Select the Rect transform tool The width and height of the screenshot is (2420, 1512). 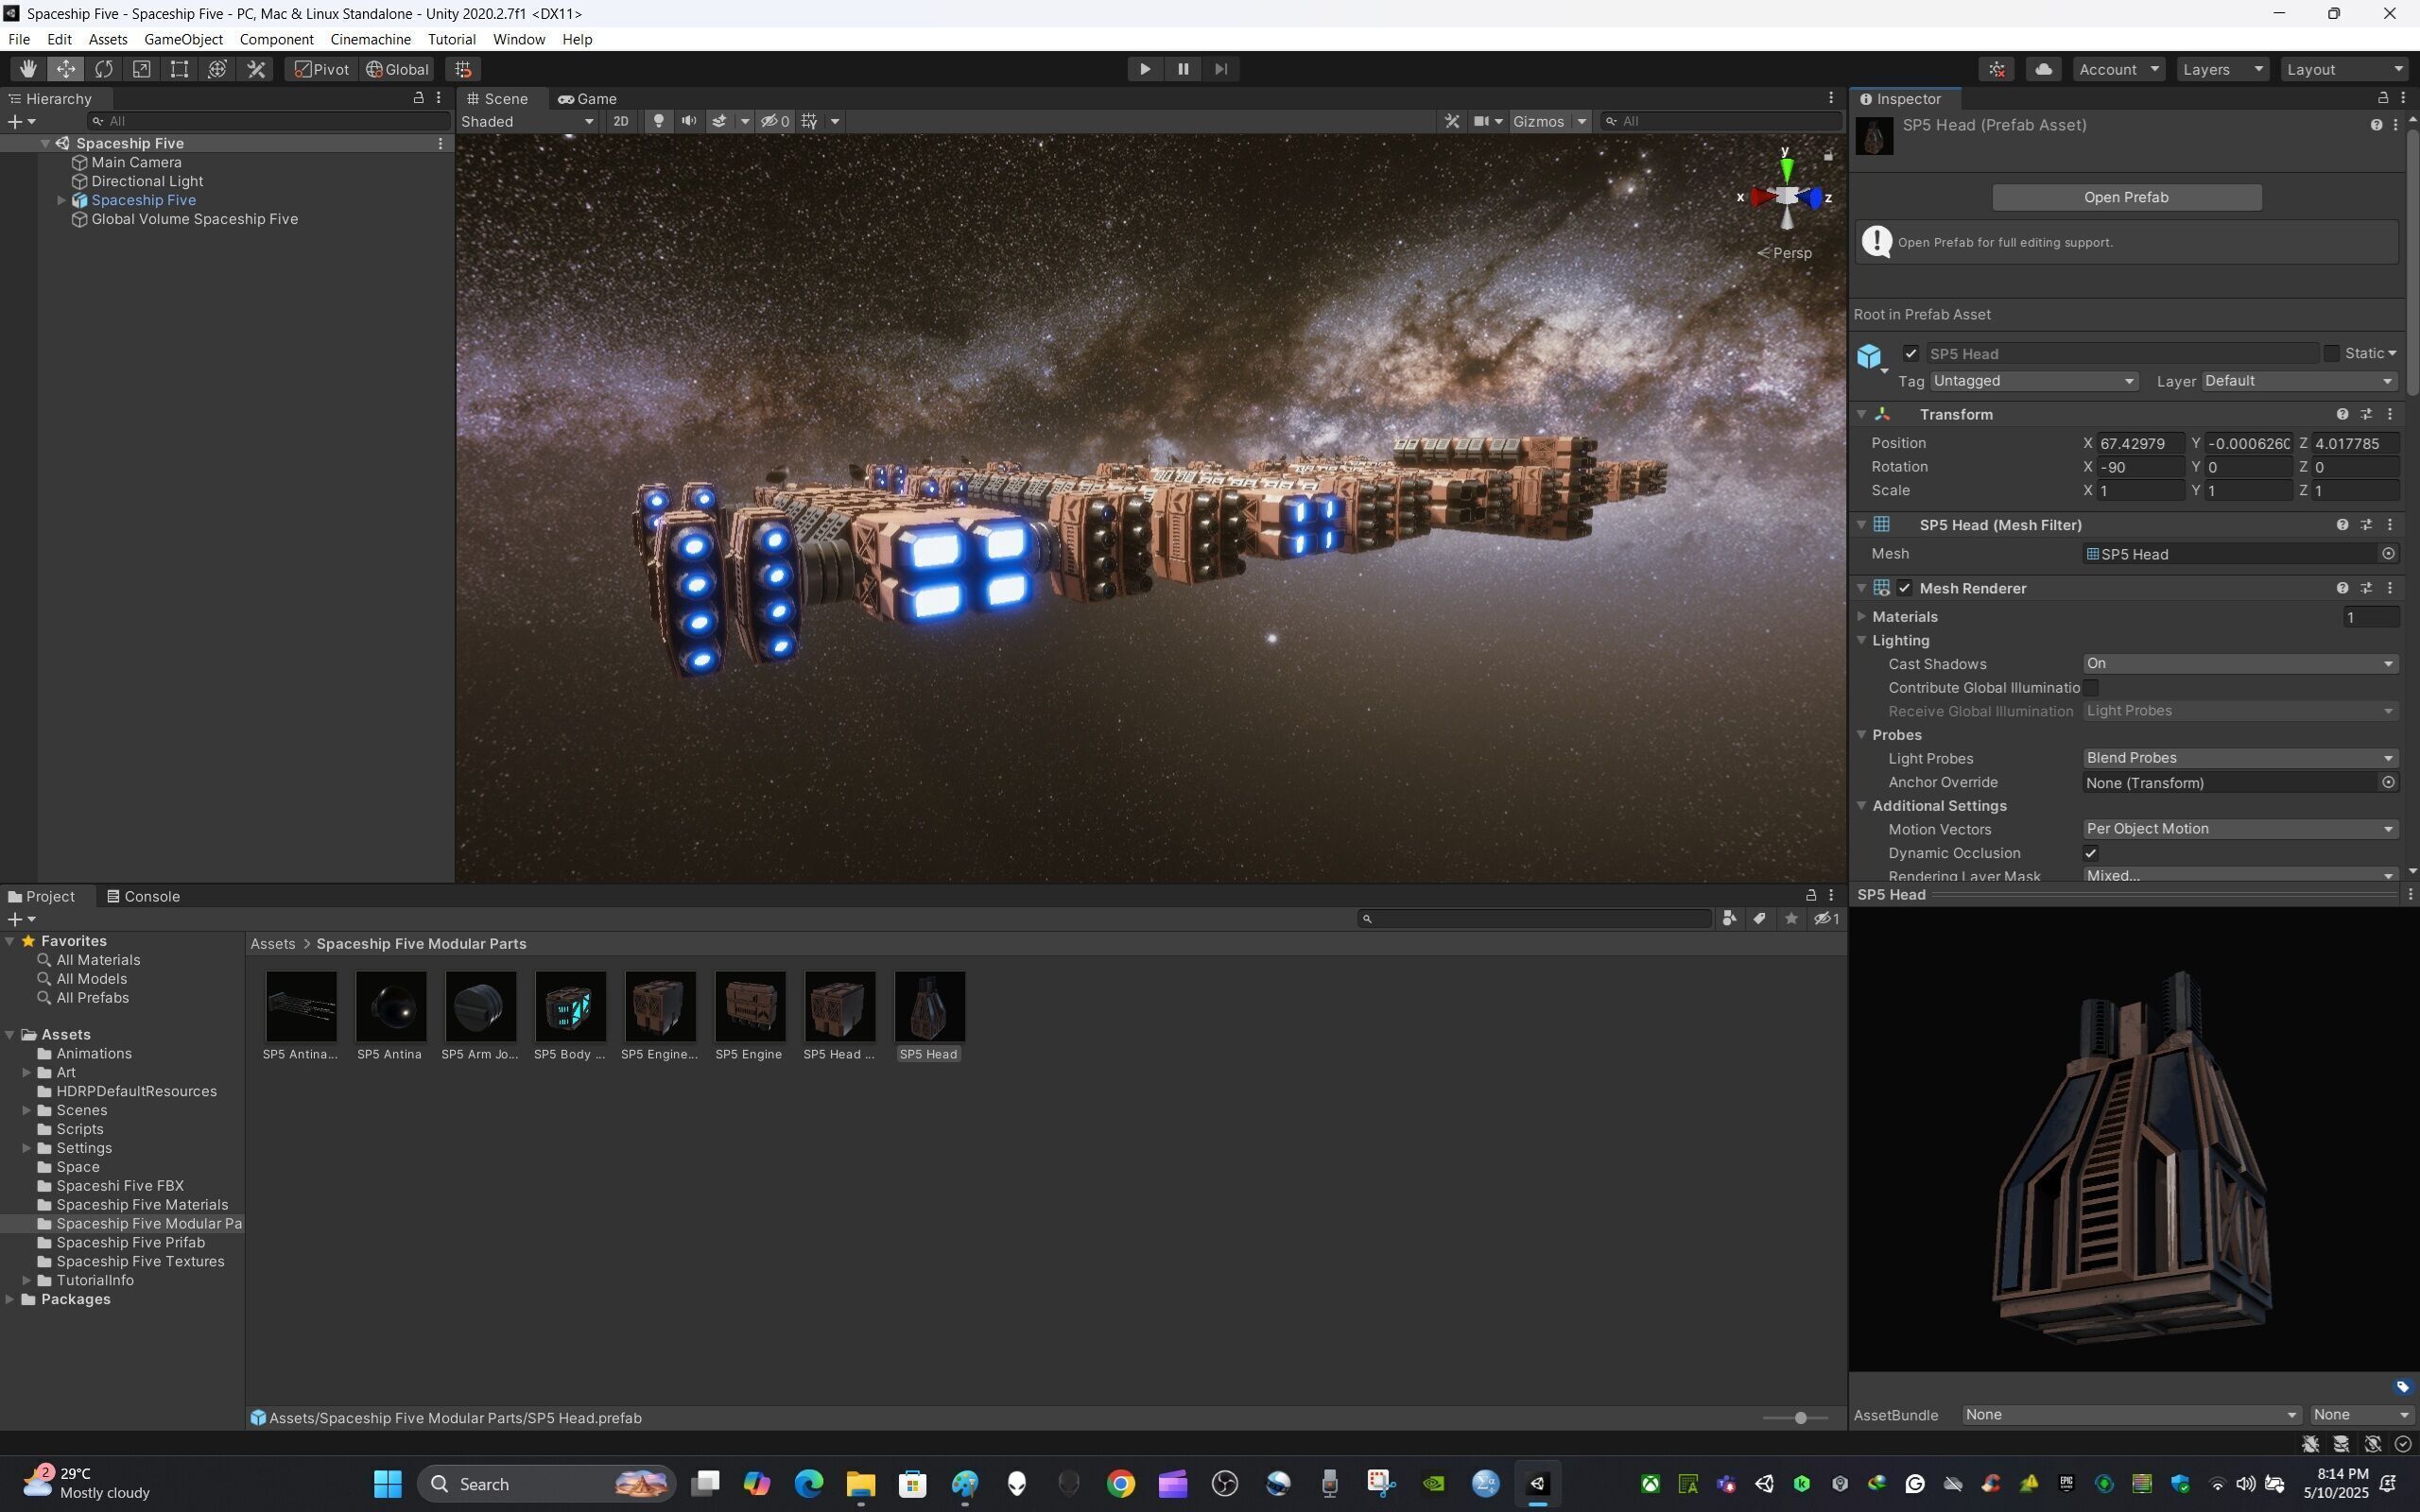[x=179, y=69]
